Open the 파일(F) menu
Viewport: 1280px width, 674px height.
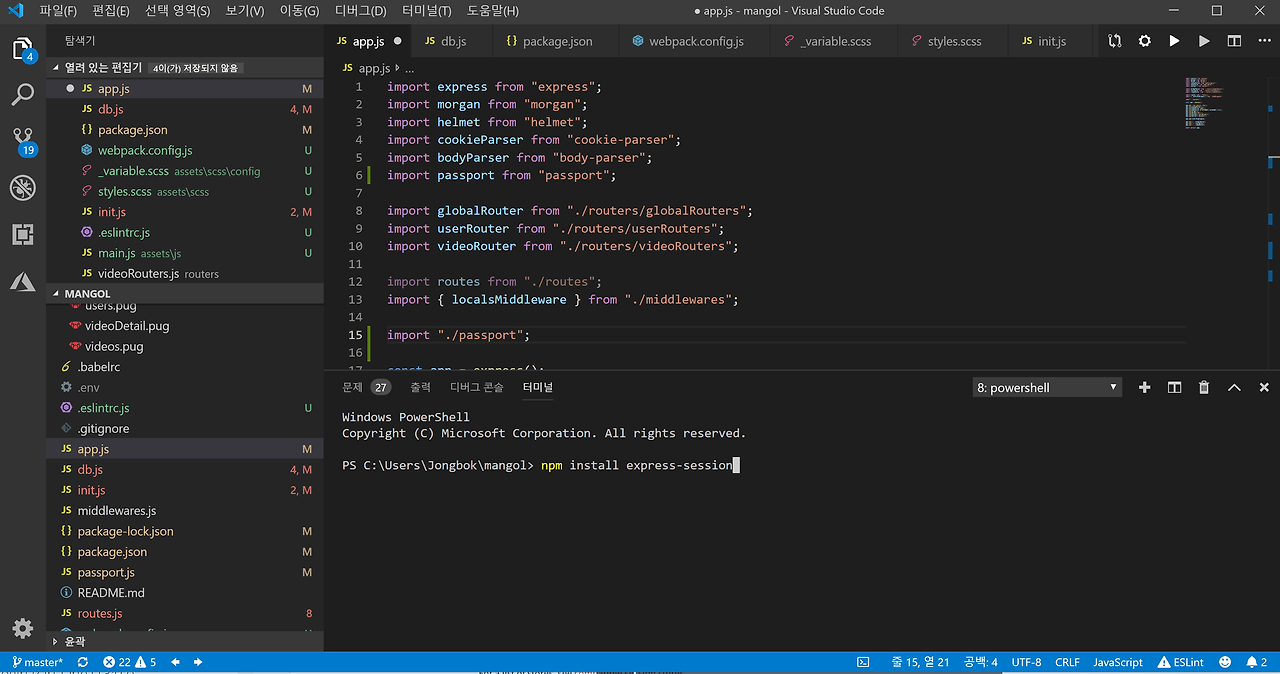click(59, 11)
